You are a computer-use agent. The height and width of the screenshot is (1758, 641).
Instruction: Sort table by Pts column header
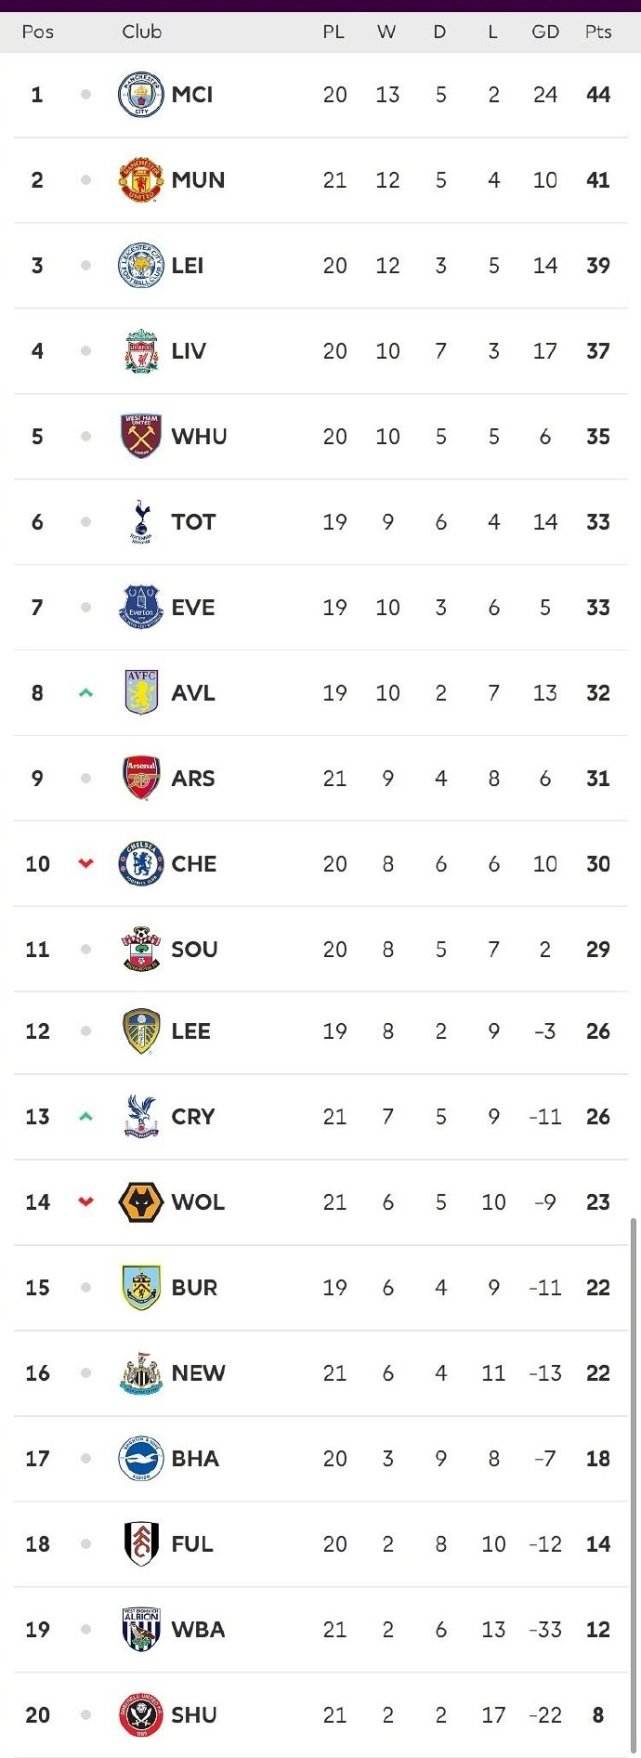point(598,32)
